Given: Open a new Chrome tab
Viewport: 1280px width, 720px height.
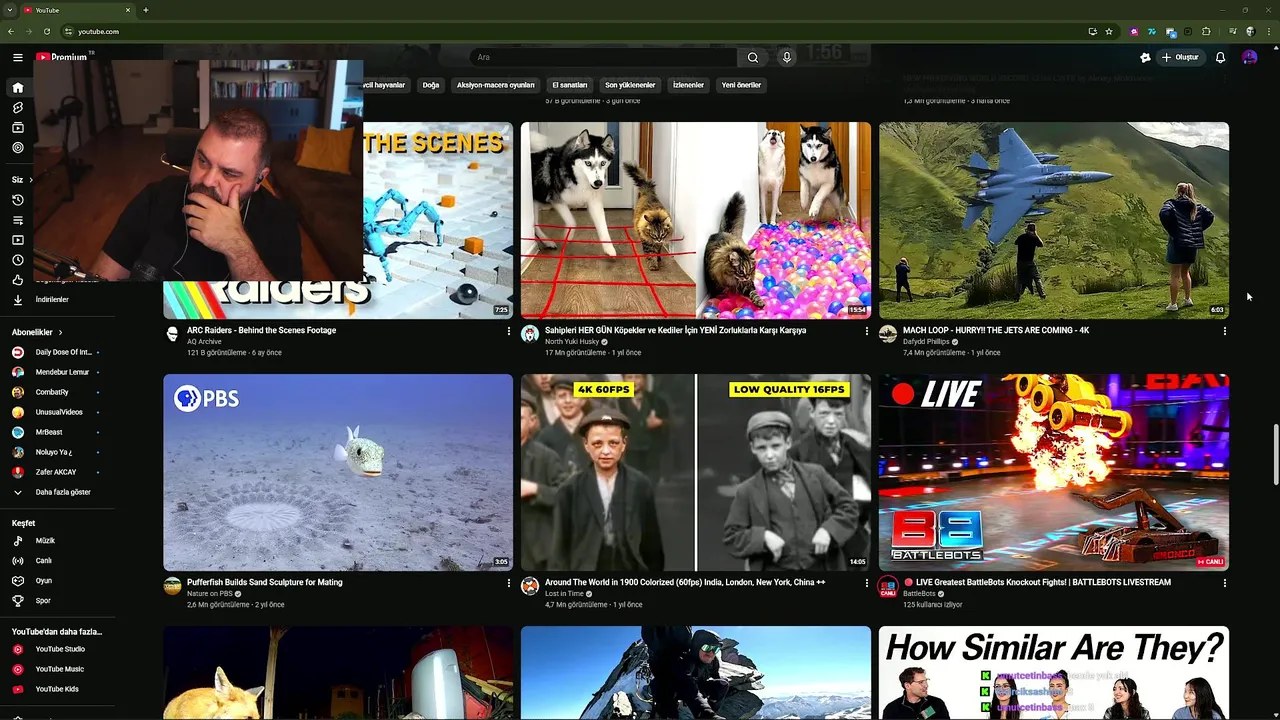Looking at the screenshot, I should click(146, 10).
